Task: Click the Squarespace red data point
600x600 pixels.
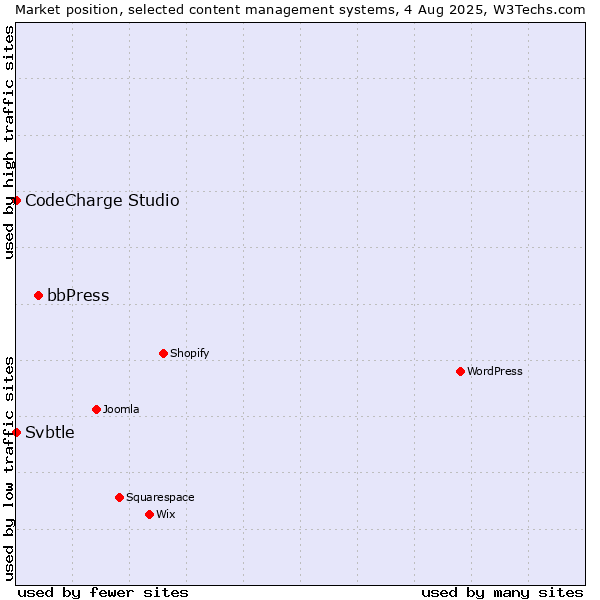Action: [x=119, y=497]
